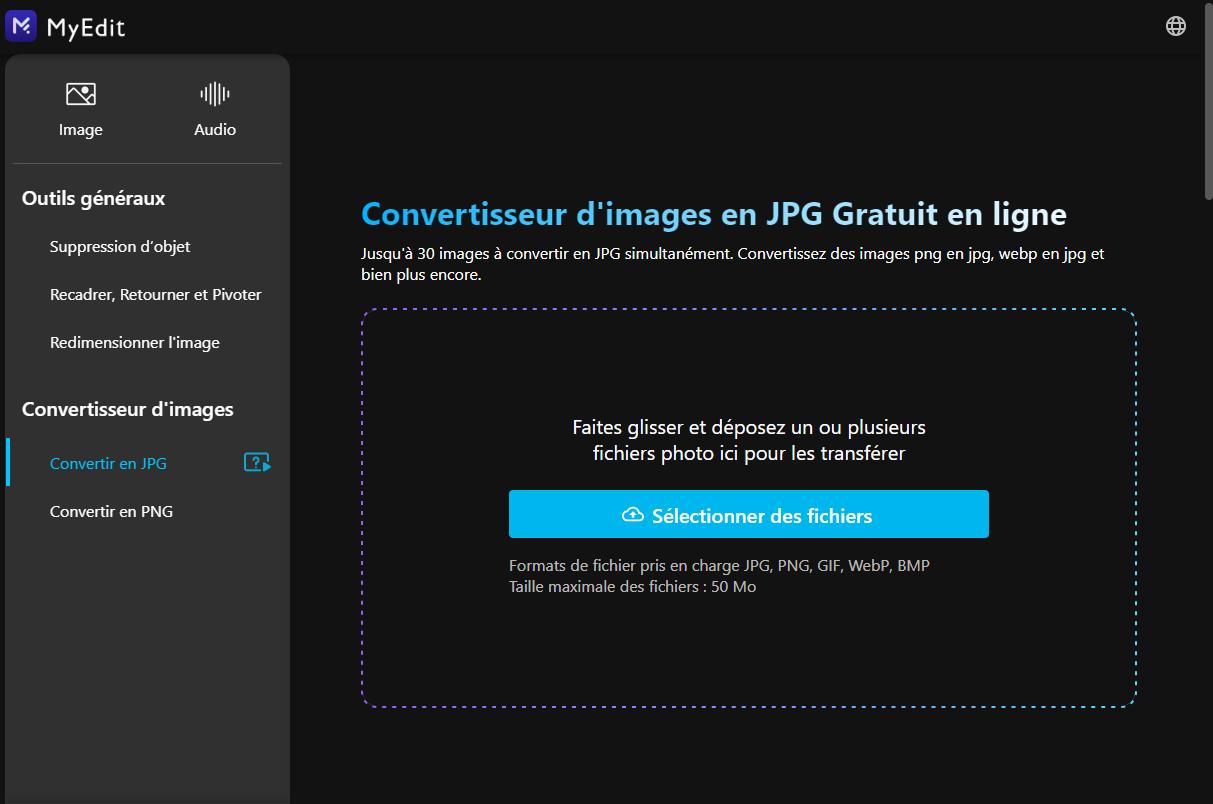Click the MyEdit logo icon
Screen dimensions: 1213x804
pyautogui.click(x=21, y=26)
